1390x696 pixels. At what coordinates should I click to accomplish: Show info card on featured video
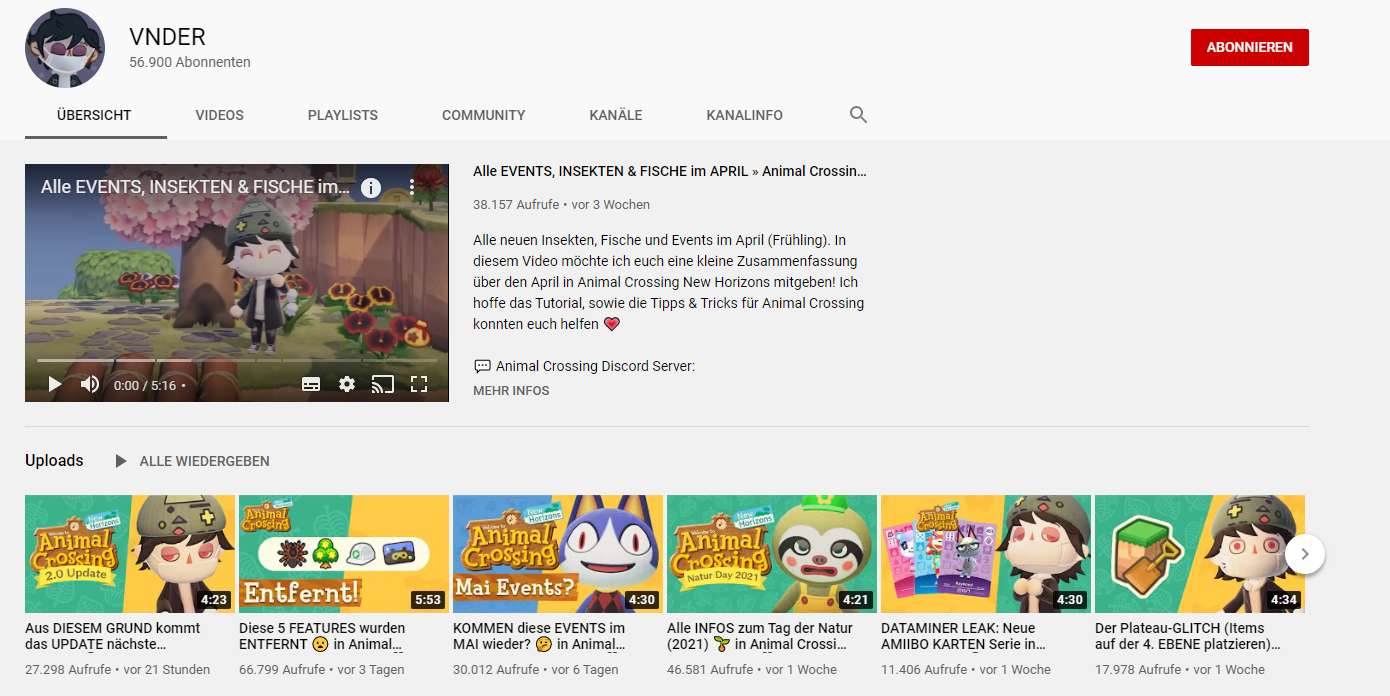[371, 187]
